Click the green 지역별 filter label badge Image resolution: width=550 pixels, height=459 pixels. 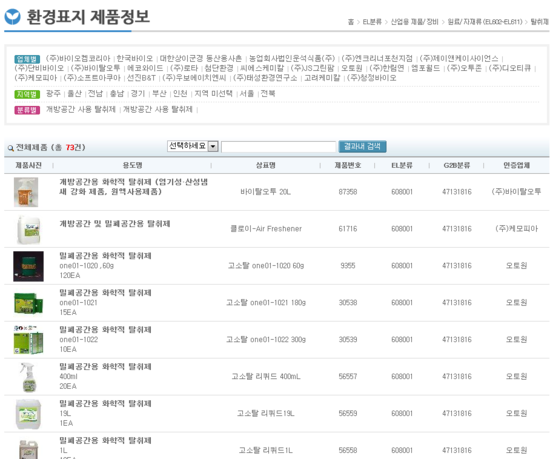[27, 94]
